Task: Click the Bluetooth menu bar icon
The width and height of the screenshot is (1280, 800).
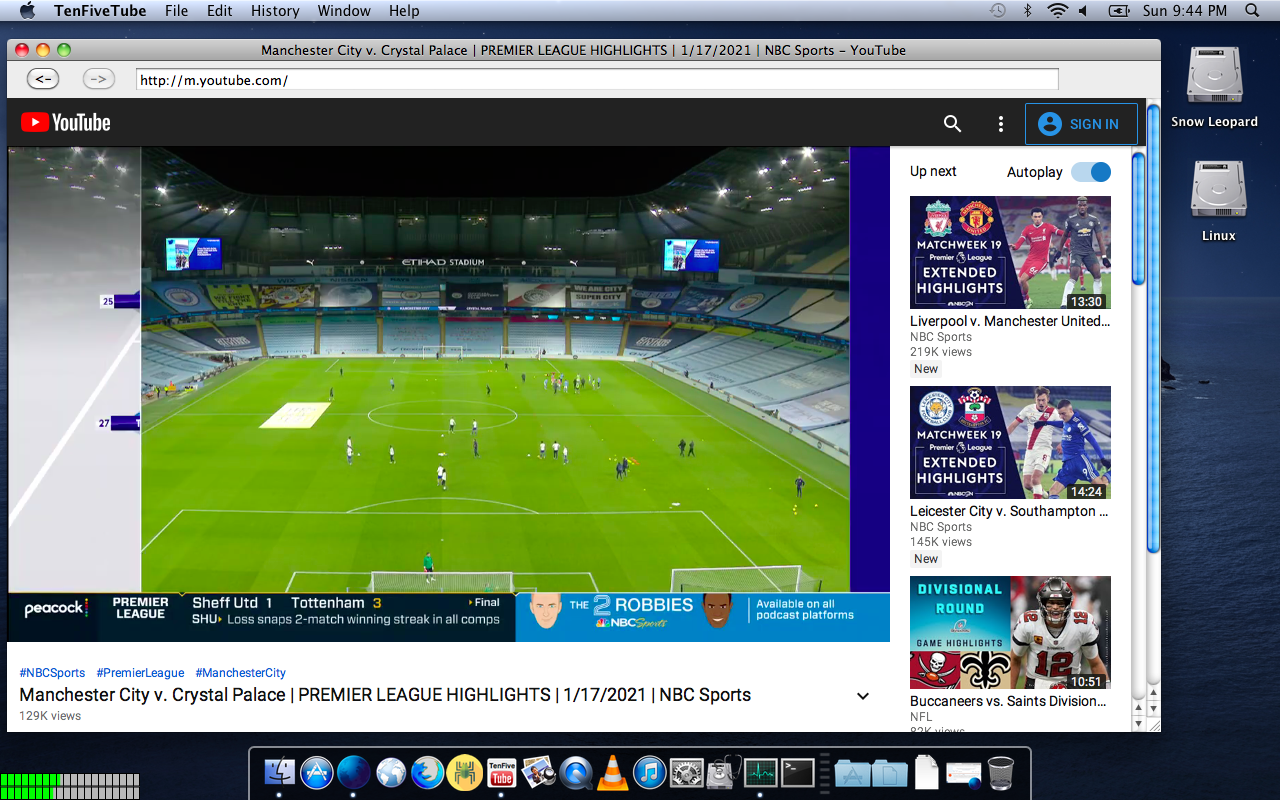Action: [x=1027, y=11]
